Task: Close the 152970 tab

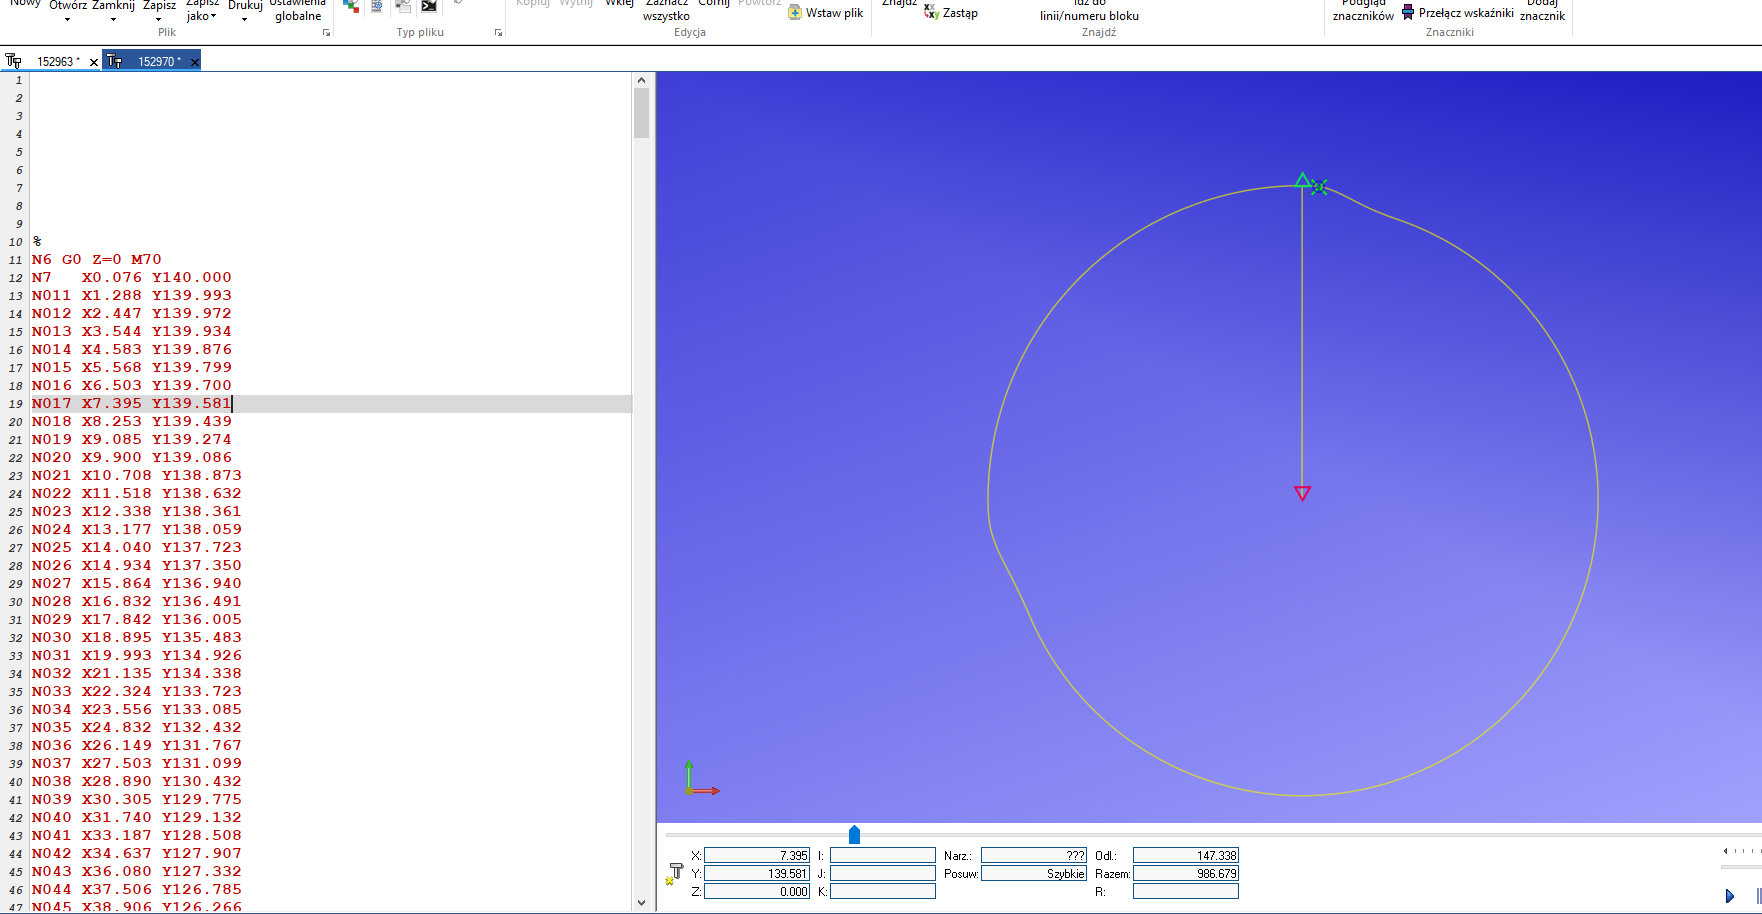Action: [195, 62]
